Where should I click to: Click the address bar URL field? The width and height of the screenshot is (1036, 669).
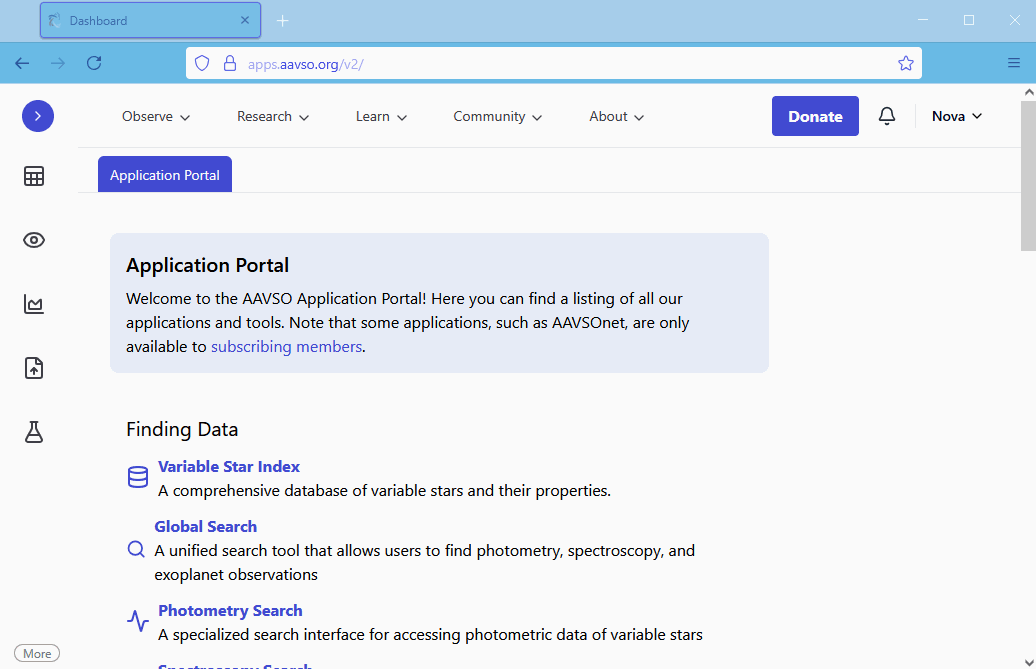point(554,63)
